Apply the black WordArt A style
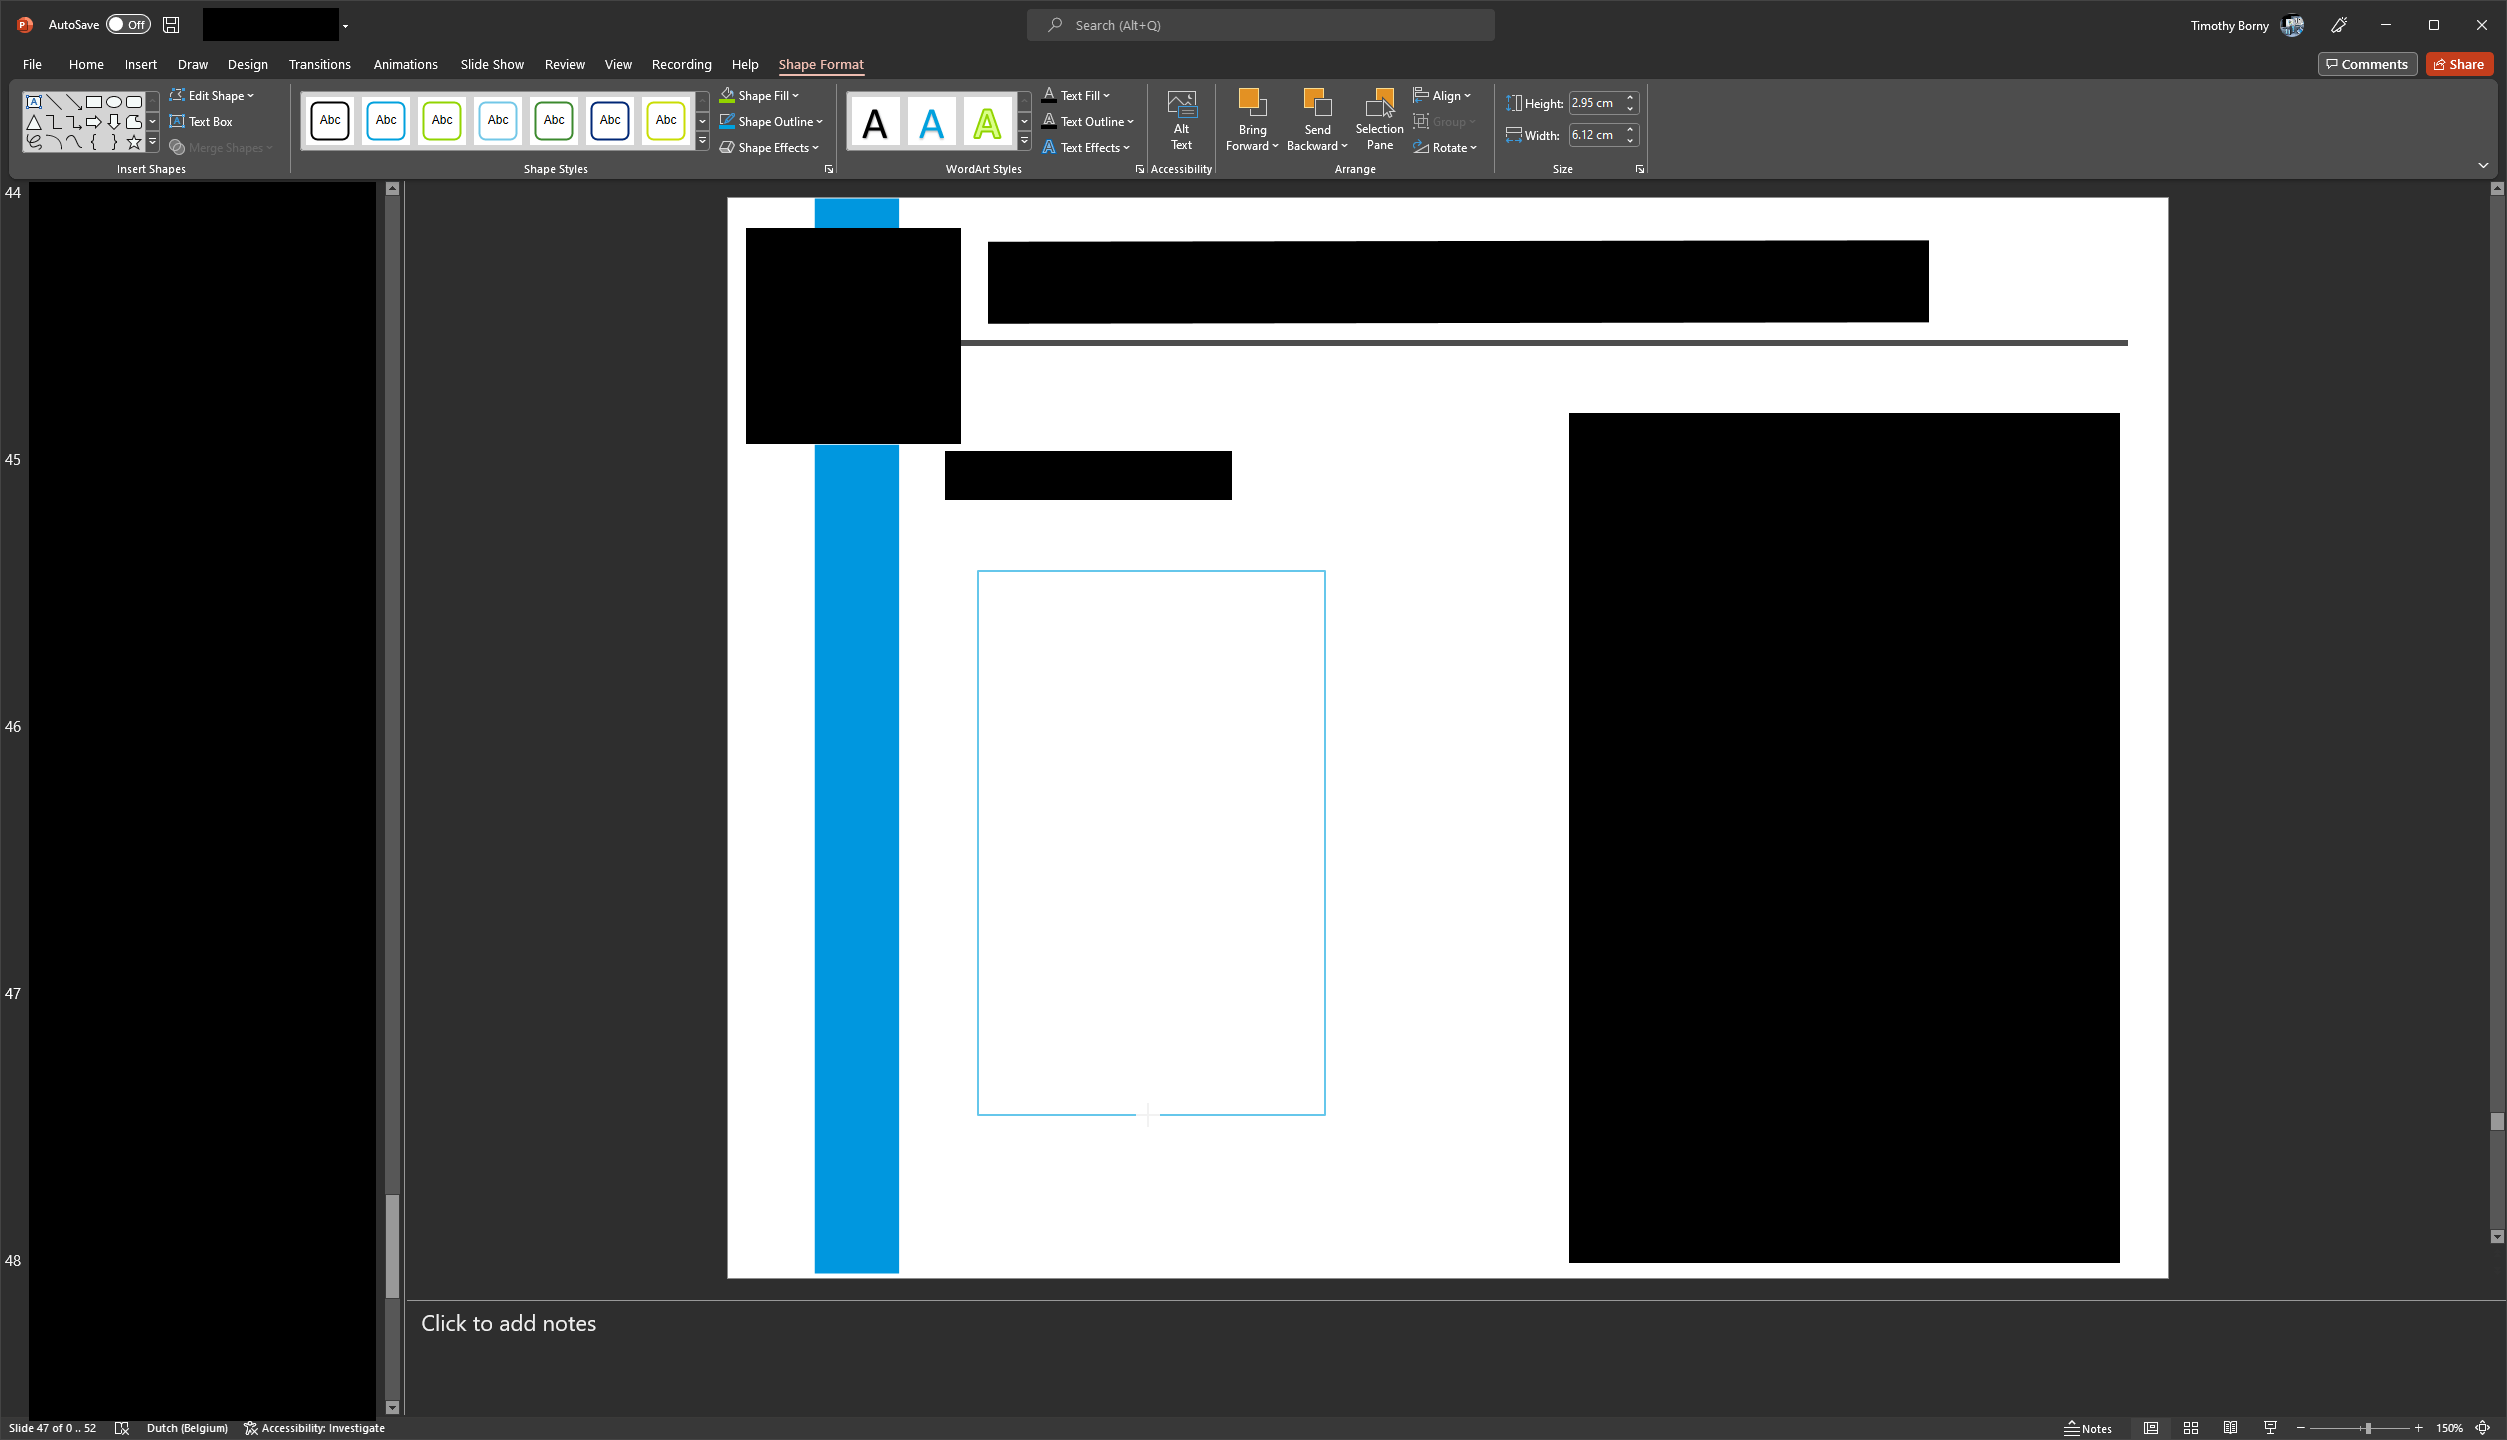Screen dimensions: 2507x1440 875,122
